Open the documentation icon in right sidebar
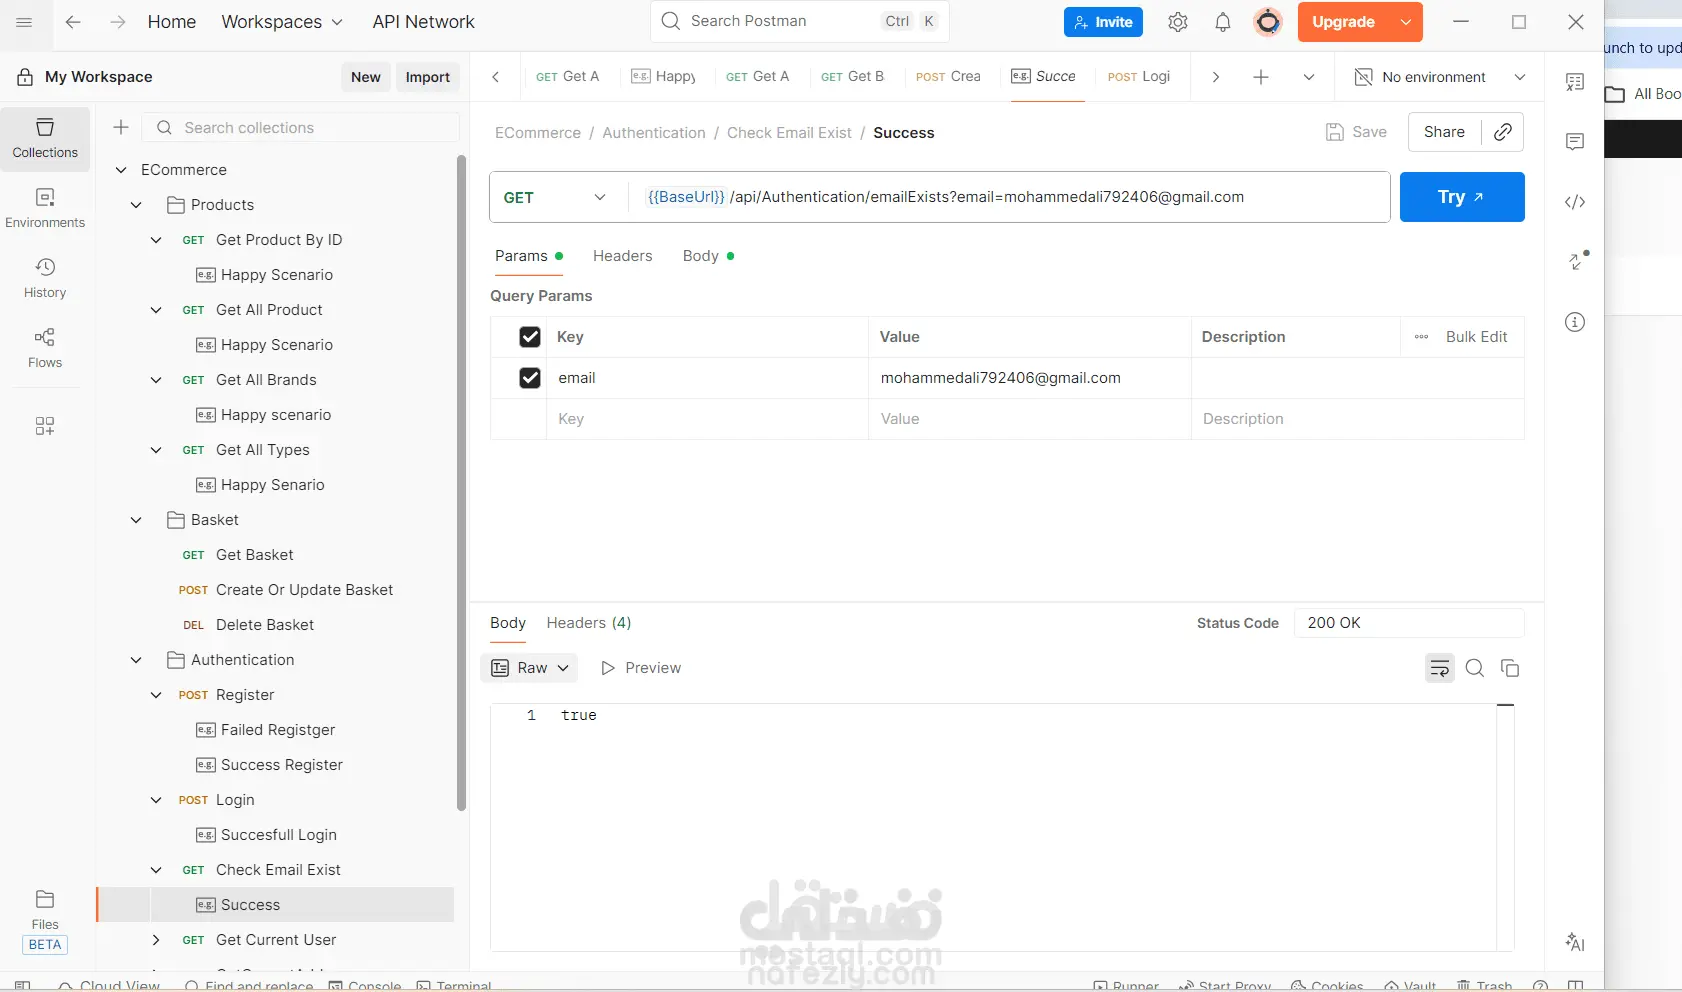 1575,82
